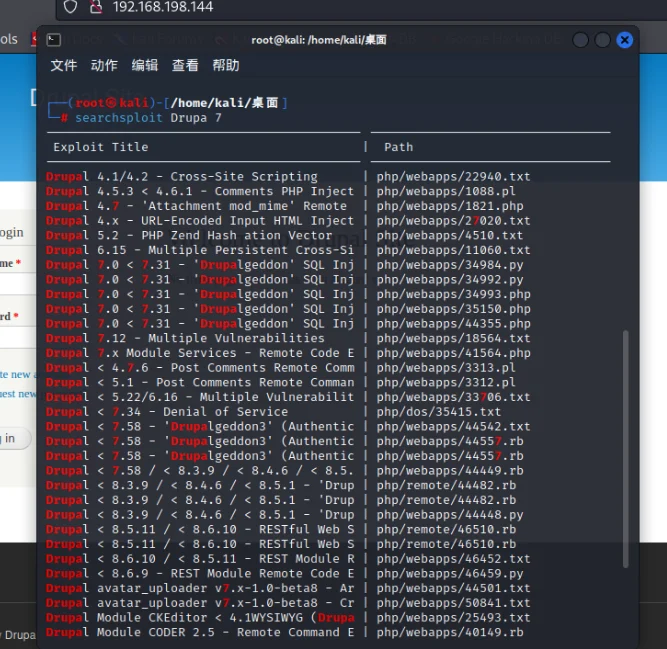Click path php/webapps/34992.py
This screenshot has width=667, height=649.
pos(450,280)
